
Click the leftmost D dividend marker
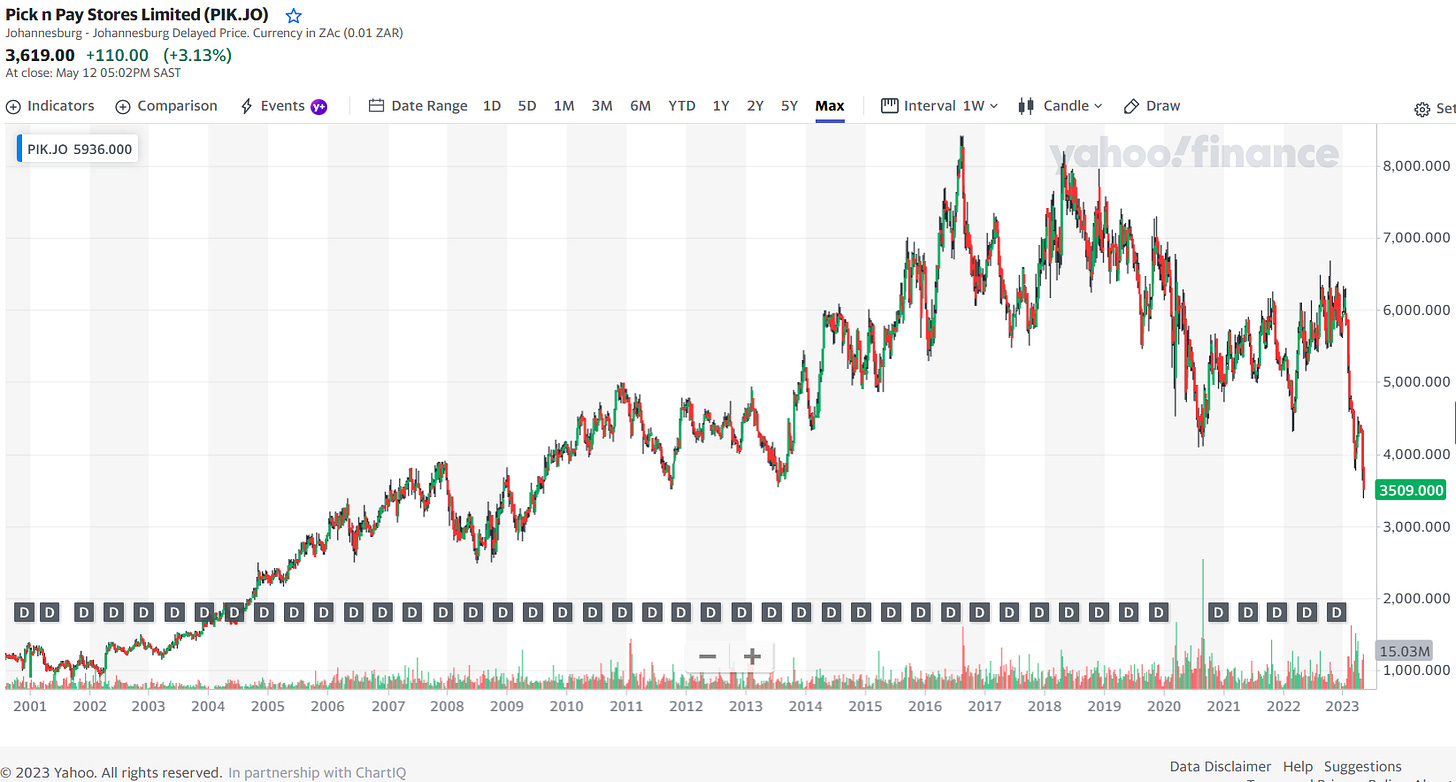(x=25, y=611)
